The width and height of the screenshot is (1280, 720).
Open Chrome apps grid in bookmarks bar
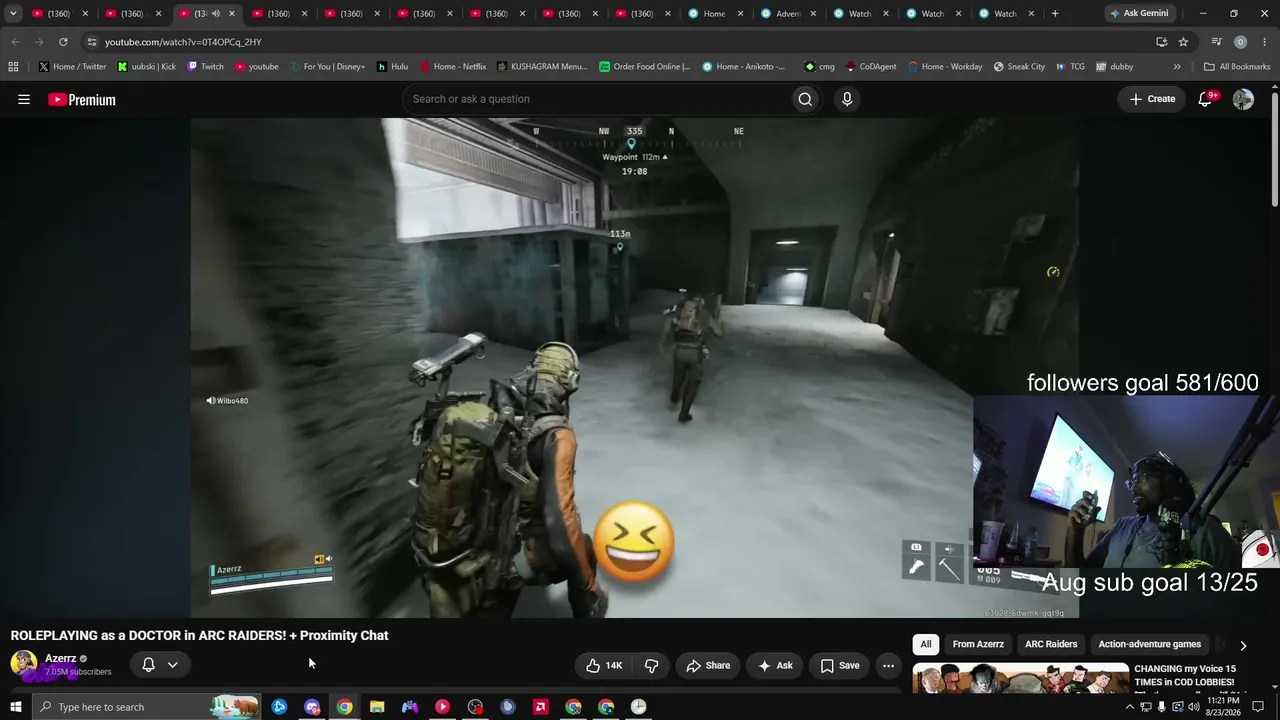[13, 67]
